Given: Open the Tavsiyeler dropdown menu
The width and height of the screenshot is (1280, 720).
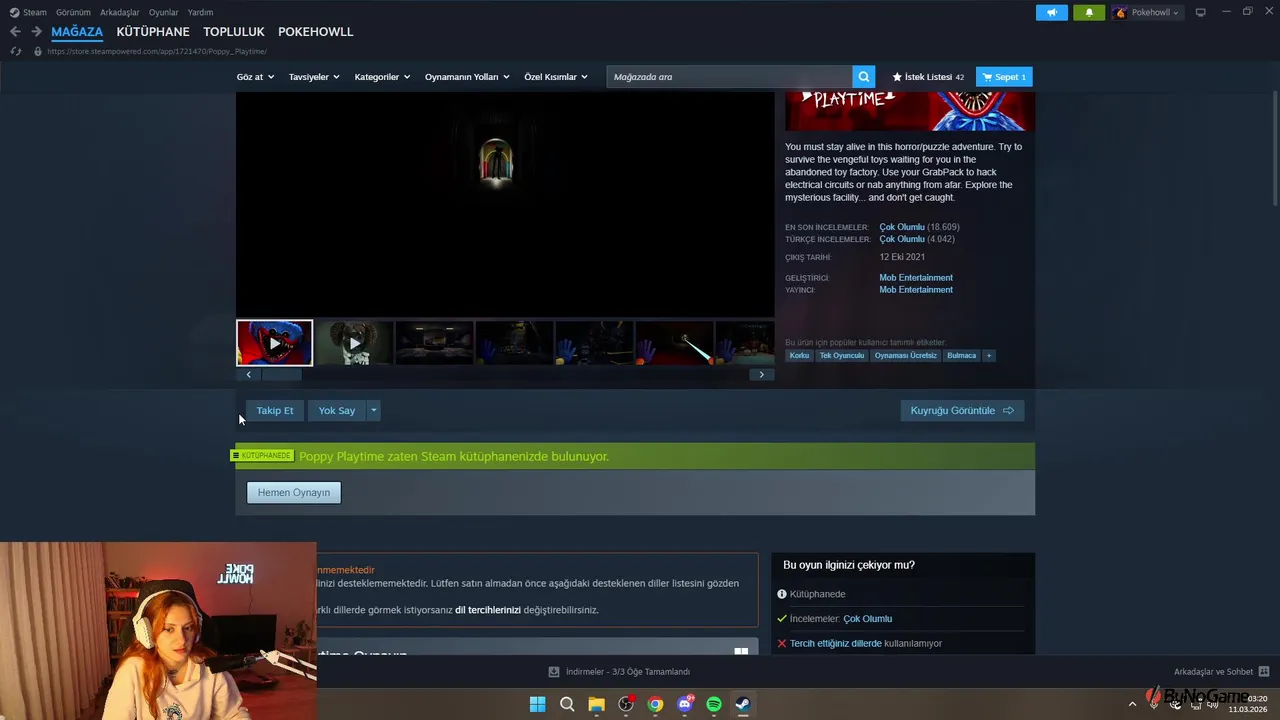Looking at the screenshot, I should [314, 77].
